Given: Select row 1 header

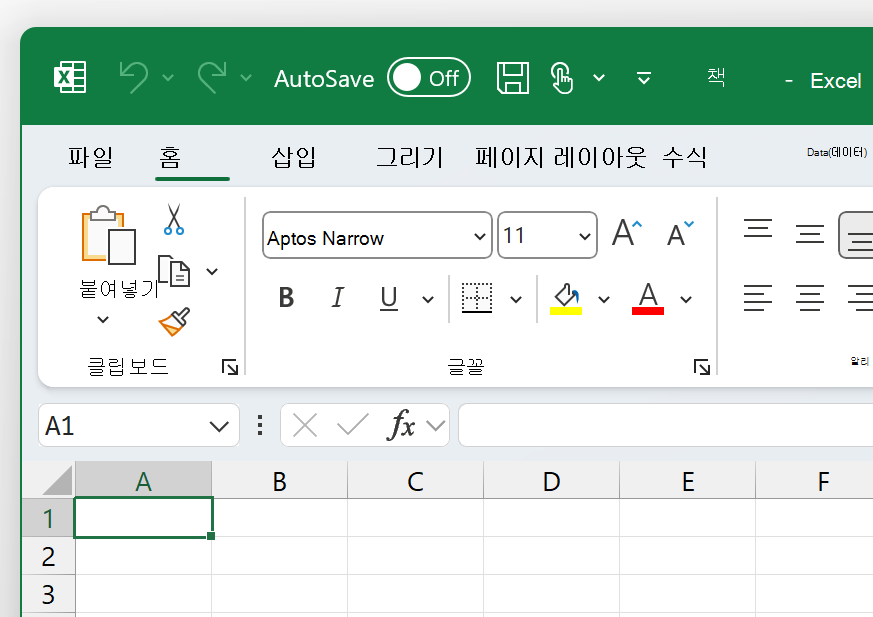Looking at the screenshot, I should (x=48, y=518).
